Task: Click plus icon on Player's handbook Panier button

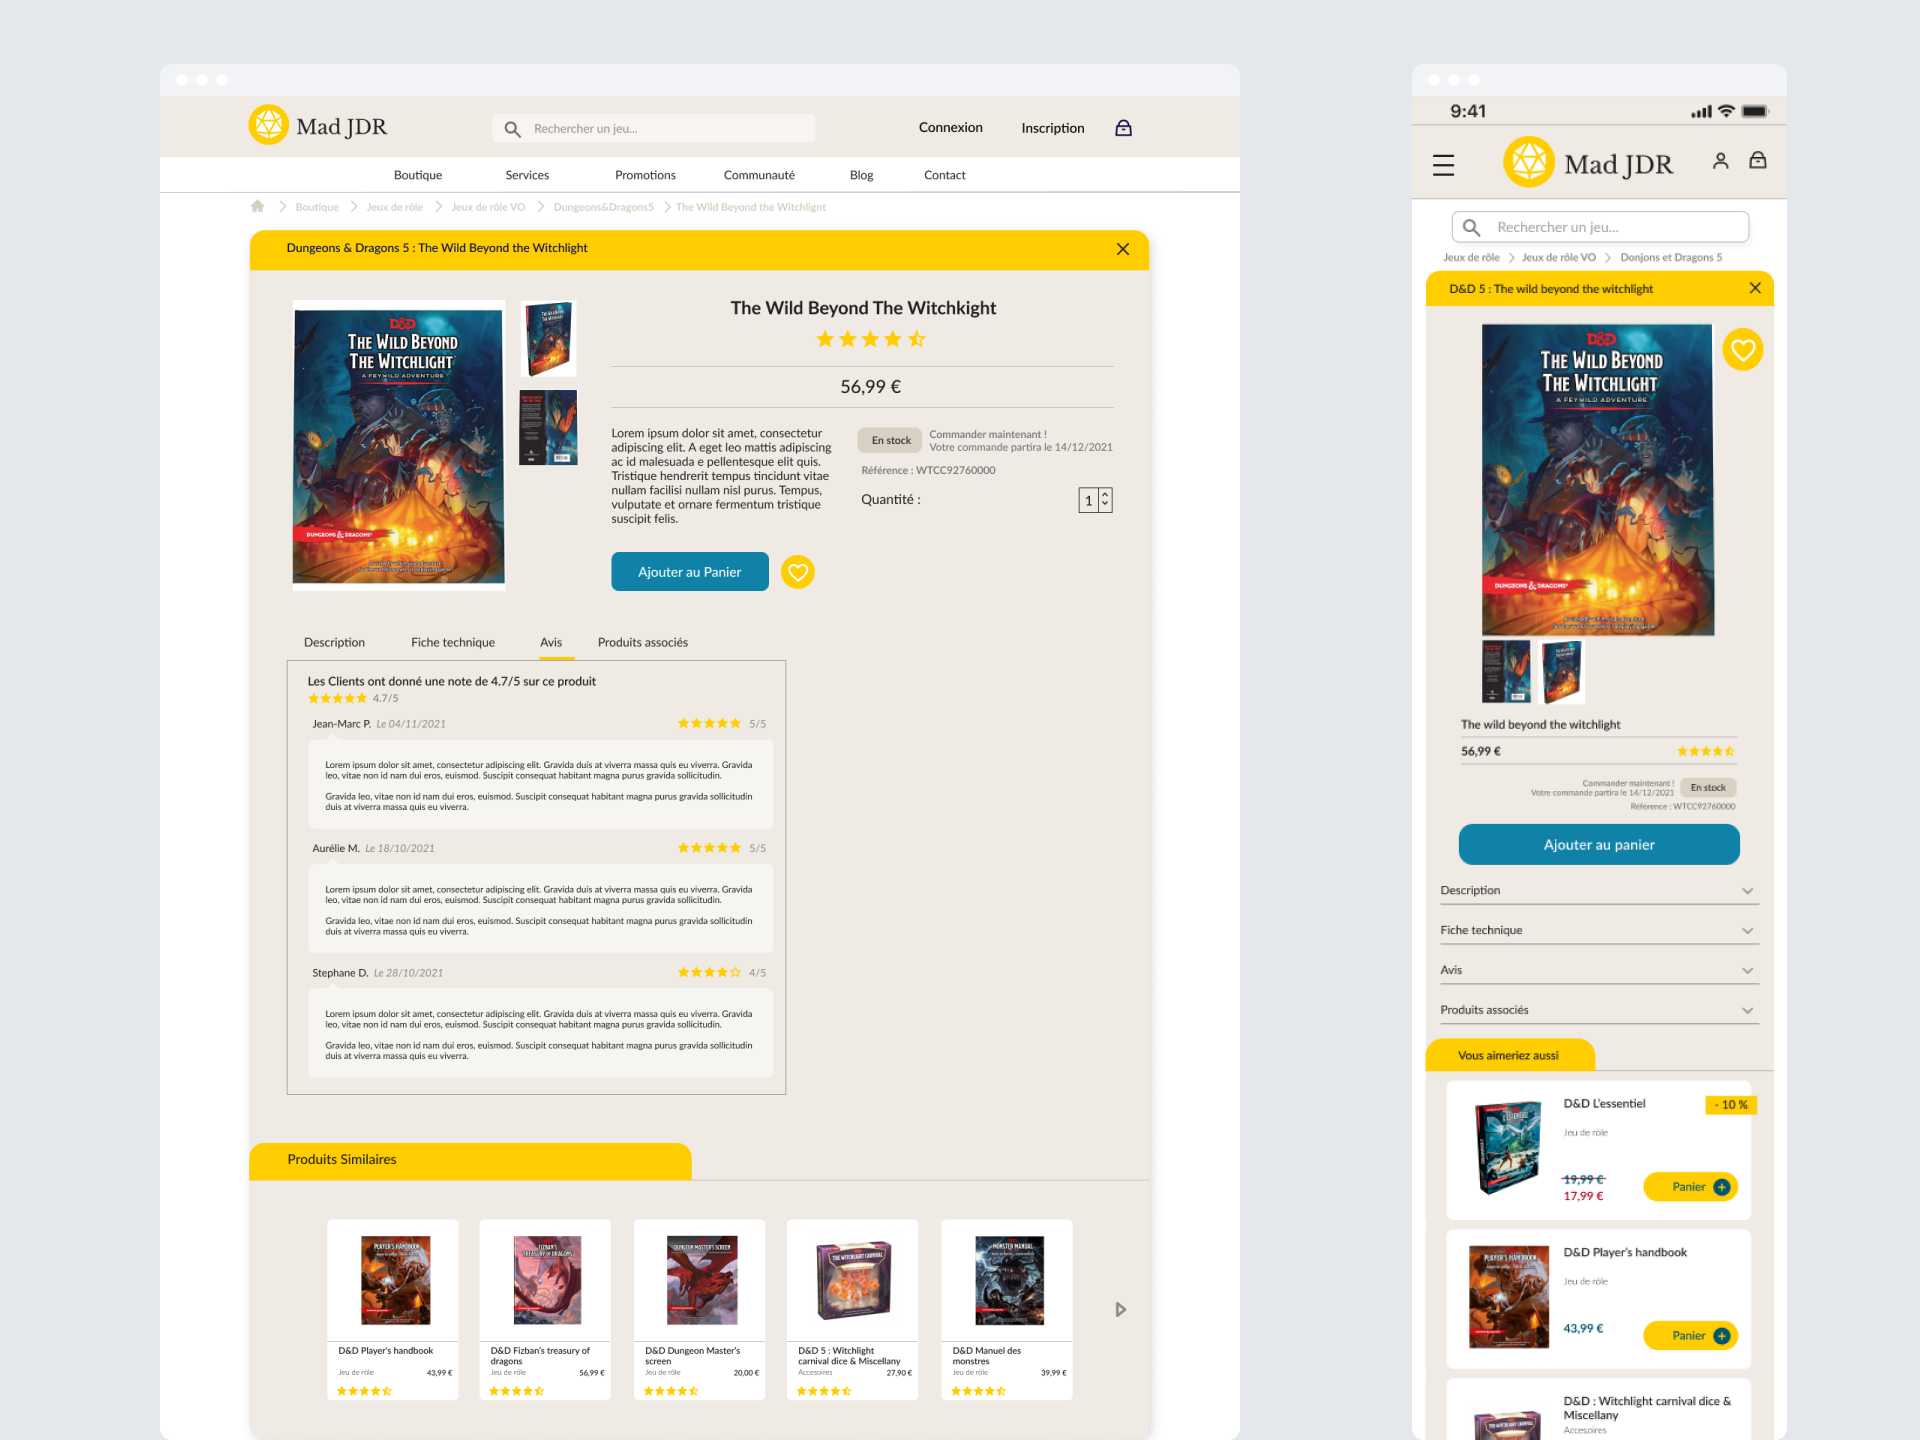Action: (x=1721, y=1336)
